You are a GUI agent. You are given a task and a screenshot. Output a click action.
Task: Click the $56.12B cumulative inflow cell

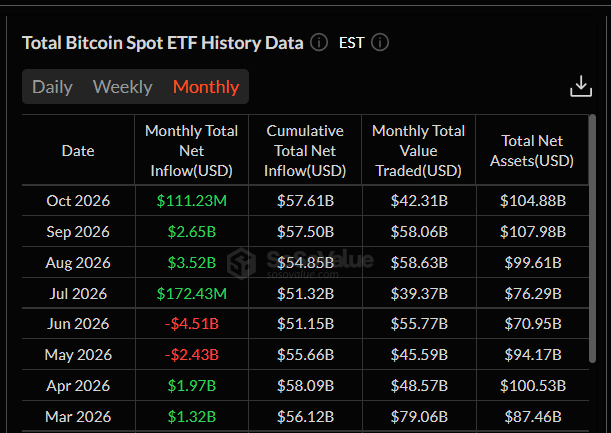(x=305, y=416)
